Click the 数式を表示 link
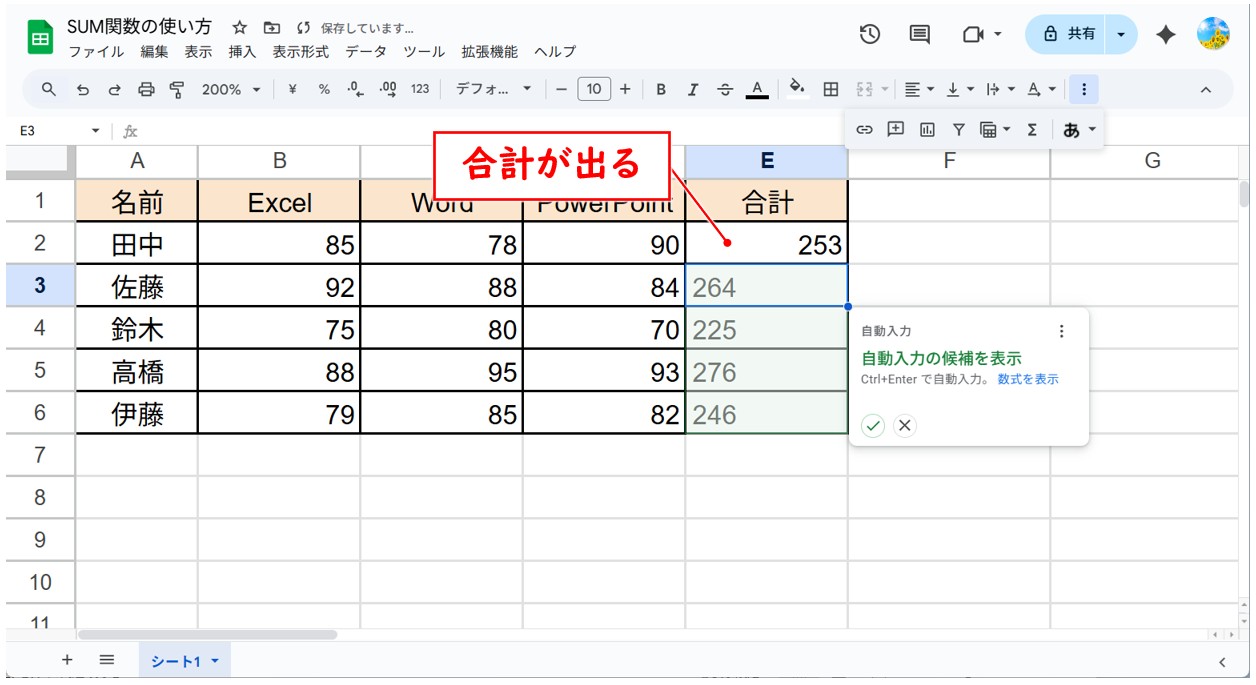Screen dimensions: 1256x685 coord(1027,380)
